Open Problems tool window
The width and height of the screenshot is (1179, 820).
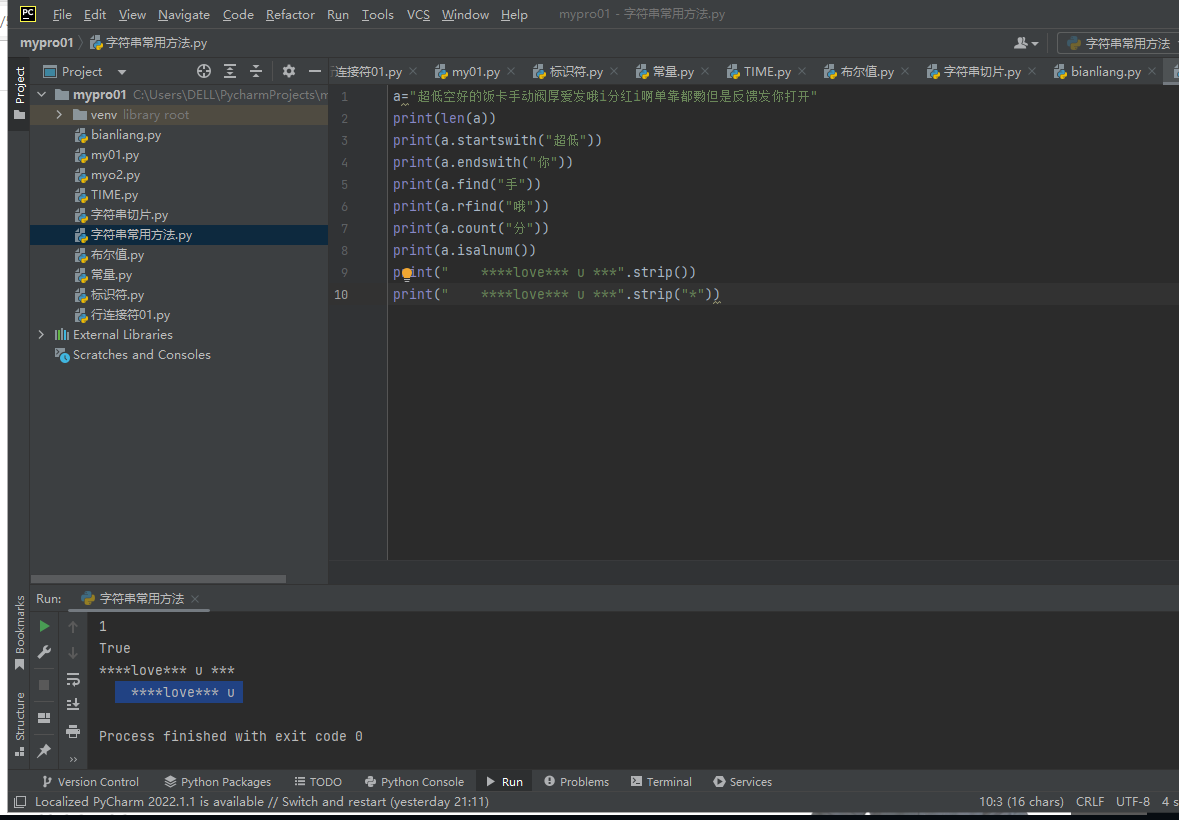577,782
